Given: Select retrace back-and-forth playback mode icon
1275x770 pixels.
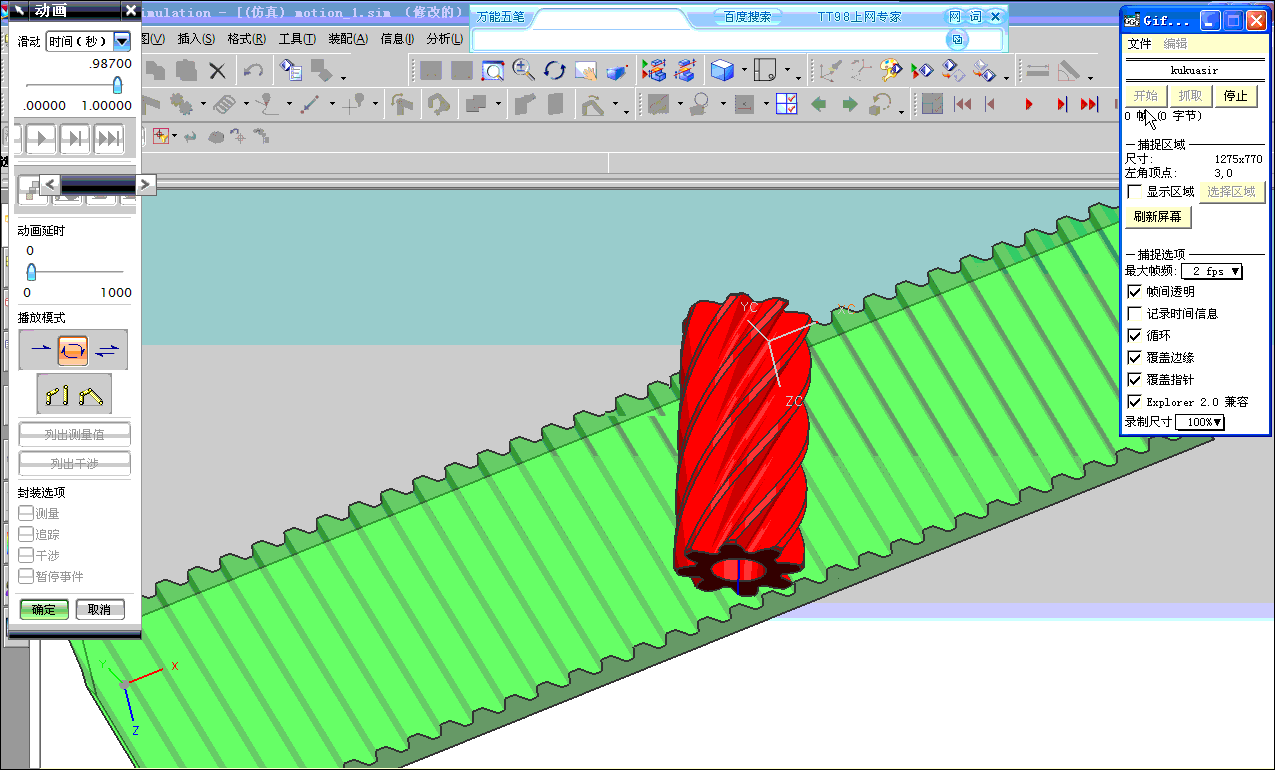Looking at the screenshot, I should click(108, 349).
